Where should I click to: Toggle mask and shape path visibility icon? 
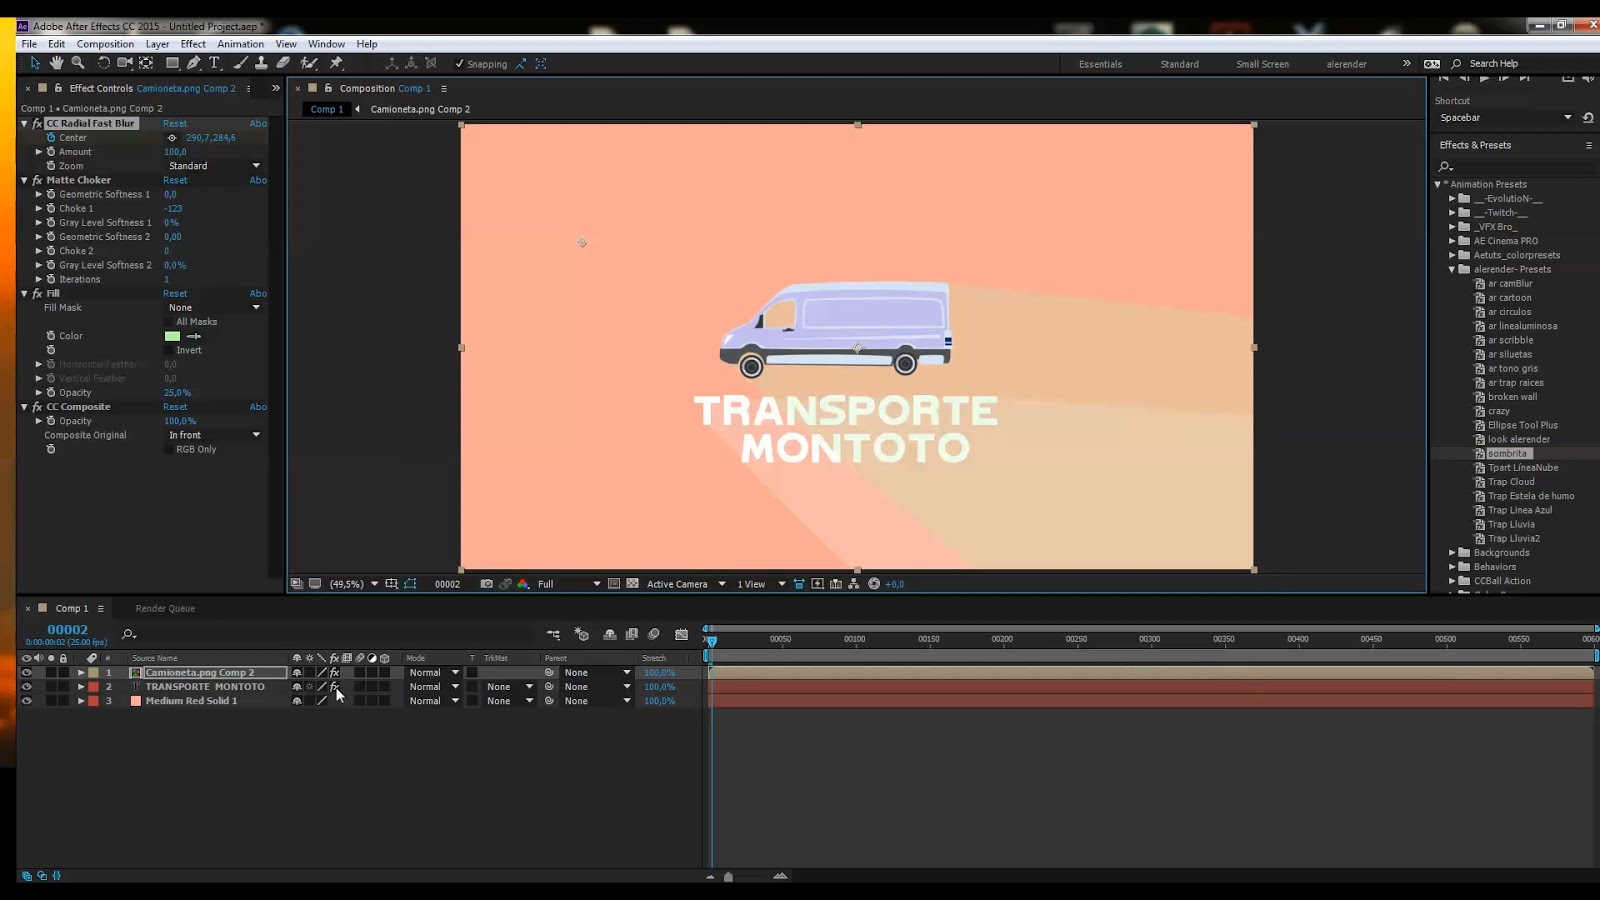coord(410,584)
